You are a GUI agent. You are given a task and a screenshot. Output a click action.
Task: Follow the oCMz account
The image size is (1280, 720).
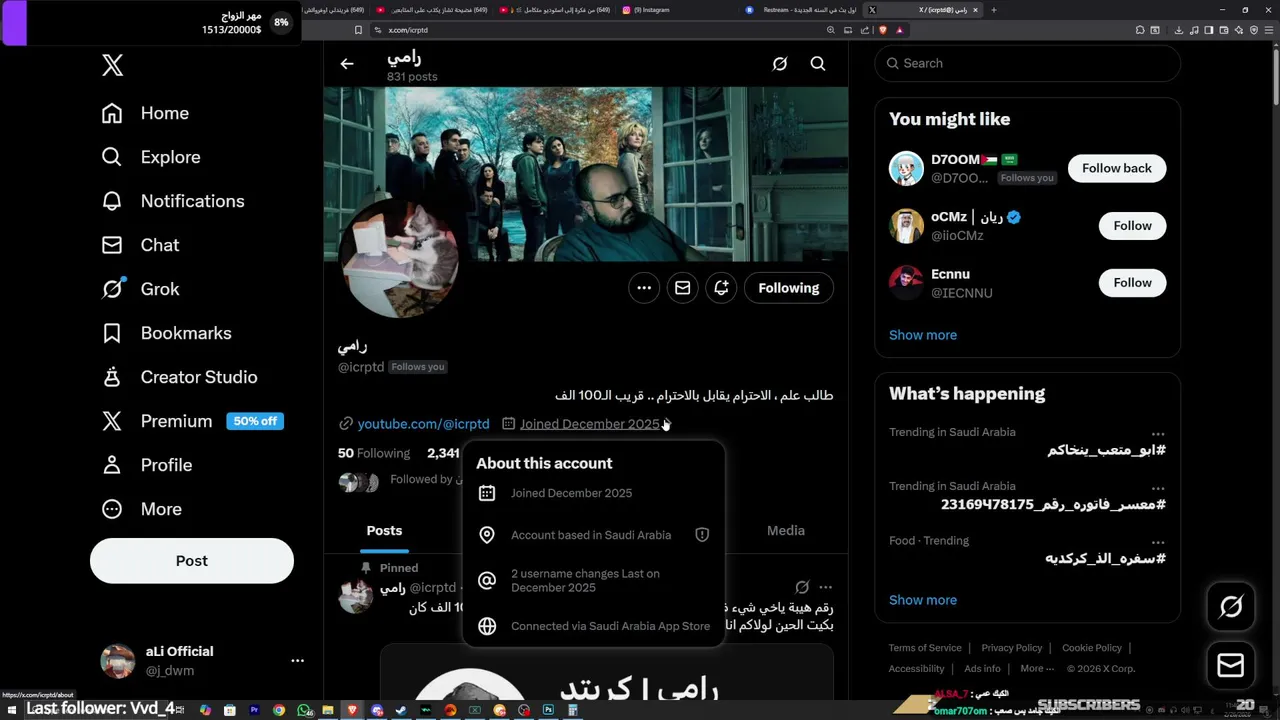(x=1133, y=225)
